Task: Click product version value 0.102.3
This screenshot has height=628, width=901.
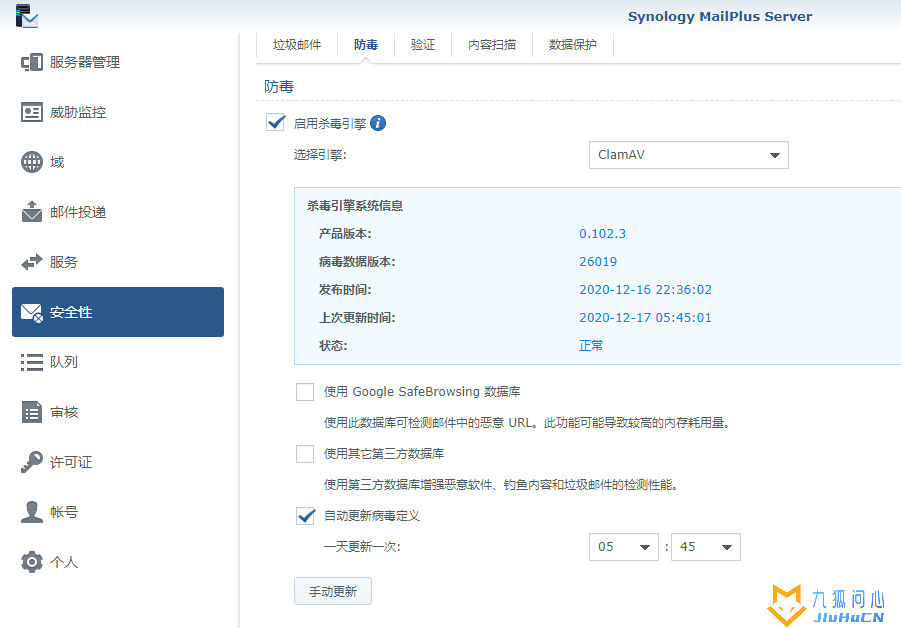Action: coord(602,234)
